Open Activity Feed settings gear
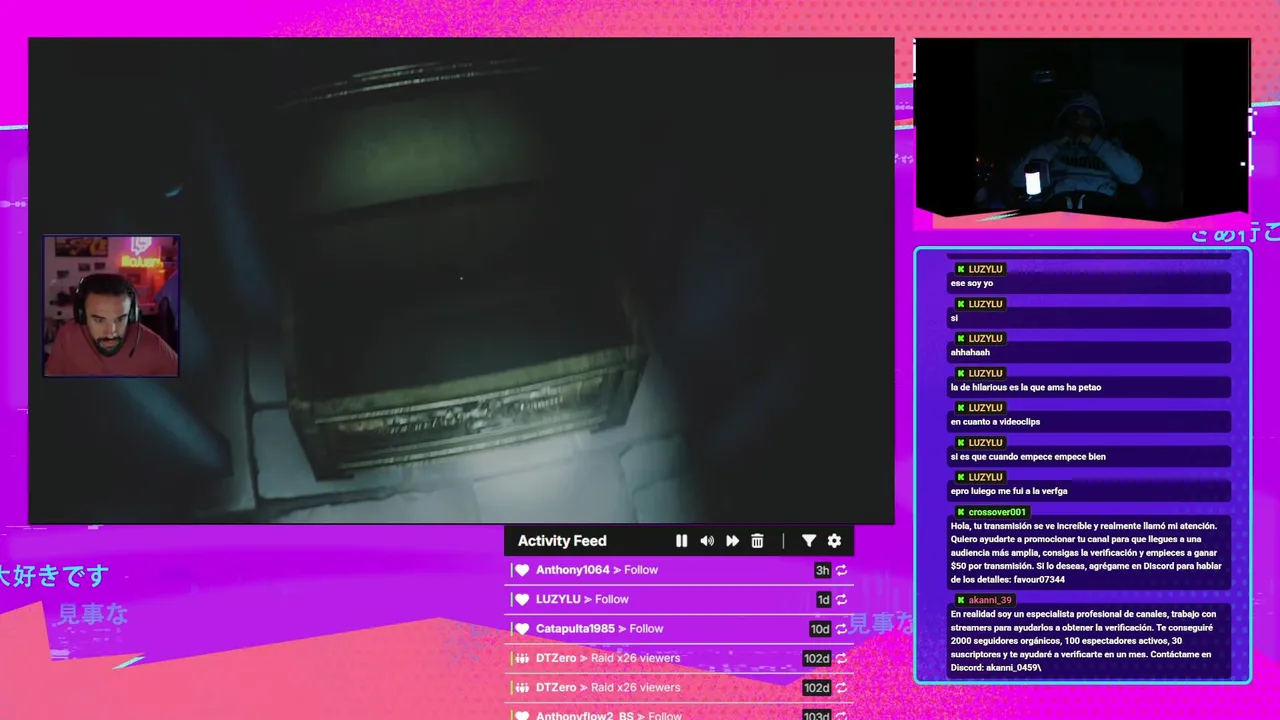Screen dimensions: 1280x720 (834, 541)
